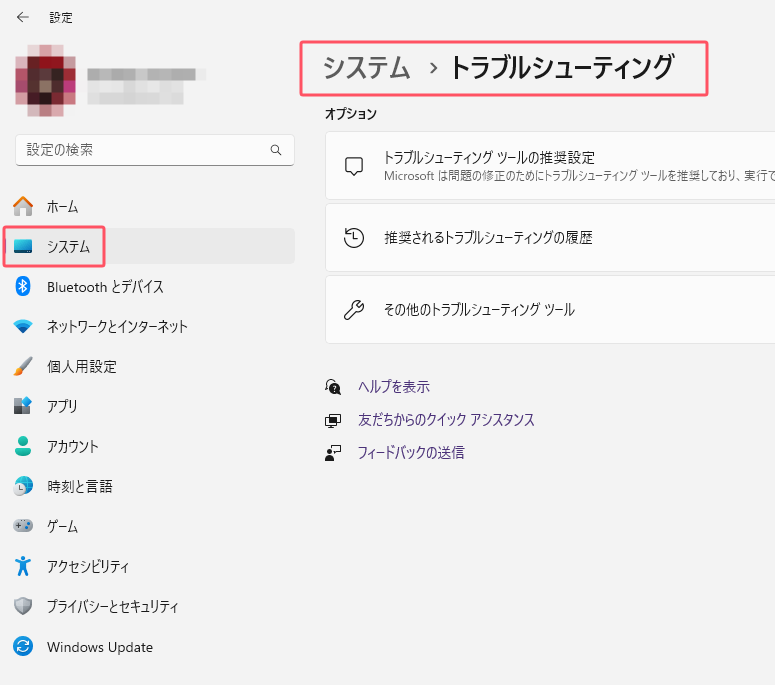775x685 pixels.
Task: Select the Wi-Fi ネットワークとインターネット icon
Action: point(23,327)
